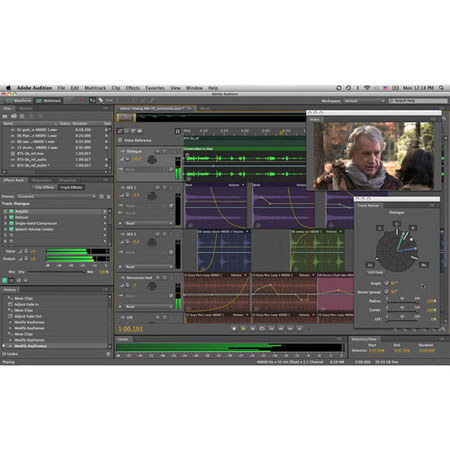Select Effects Rack tab
The width and height of the screenshot is (450, 450).
click(13, 180)
